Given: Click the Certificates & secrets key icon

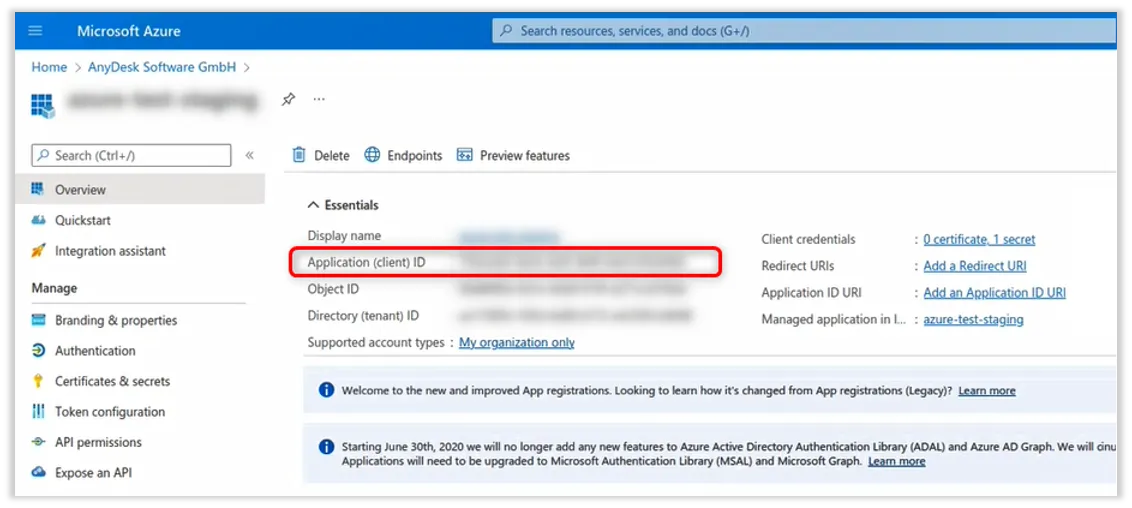Looking at the screenshot, I should click(39, 381).
